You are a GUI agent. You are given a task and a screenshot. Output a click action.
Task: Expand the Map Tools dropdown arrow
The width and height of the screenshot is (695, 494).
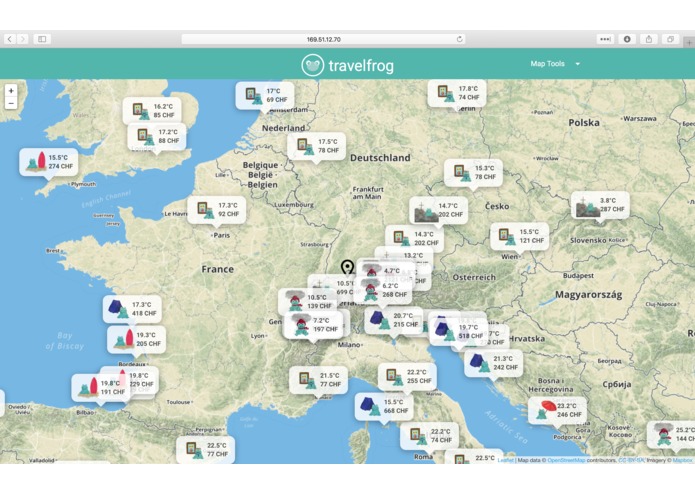point(578,64)
